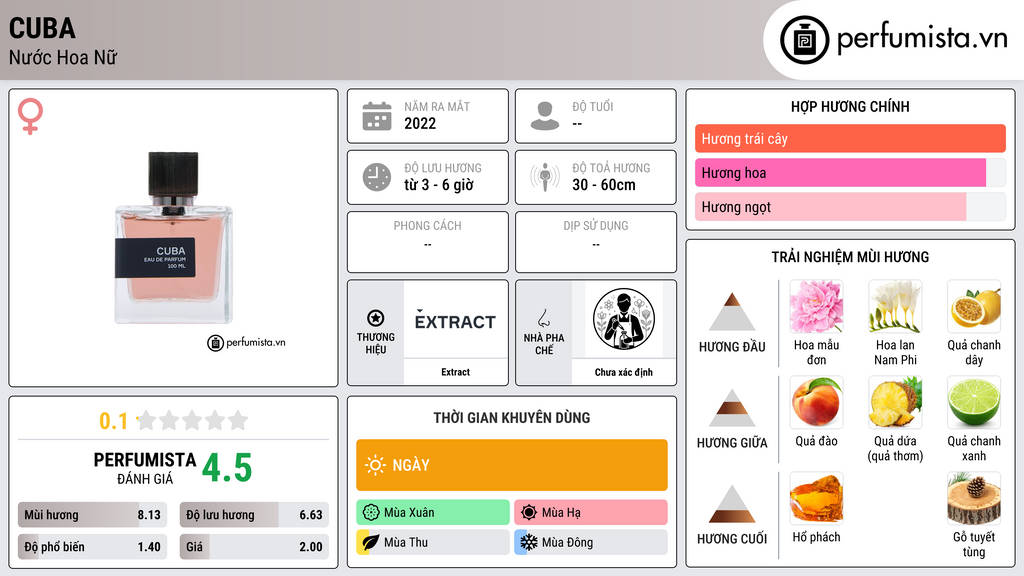Click the green Mùa Xuân season bar

(433, 513)
